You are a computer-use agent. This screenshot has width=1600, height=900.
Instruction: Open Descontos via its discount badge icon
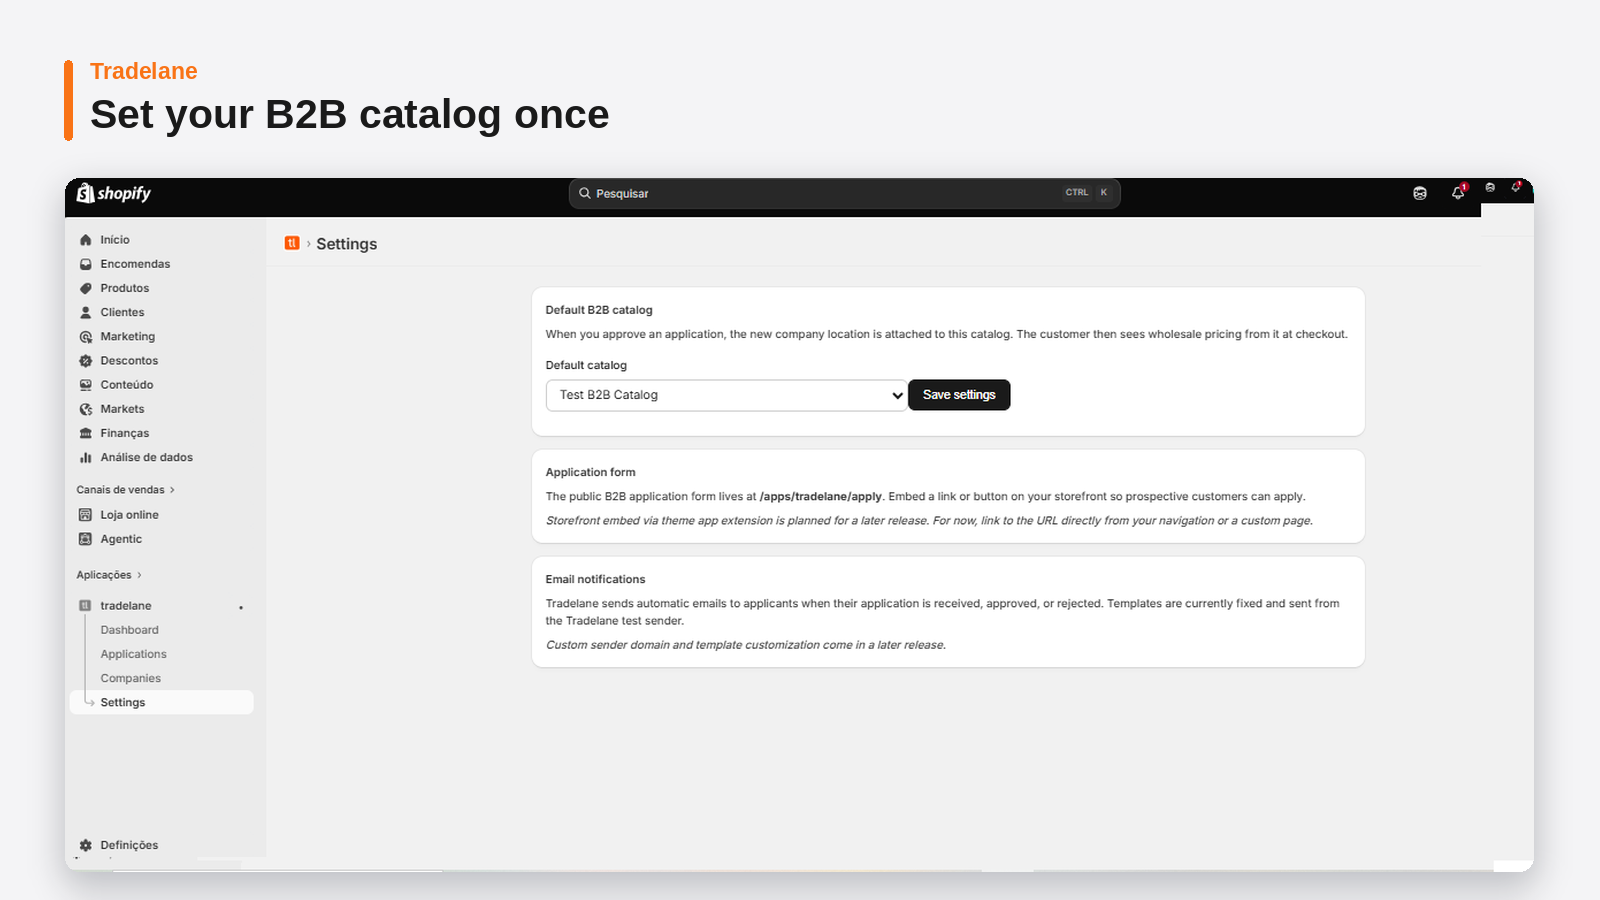86,361
